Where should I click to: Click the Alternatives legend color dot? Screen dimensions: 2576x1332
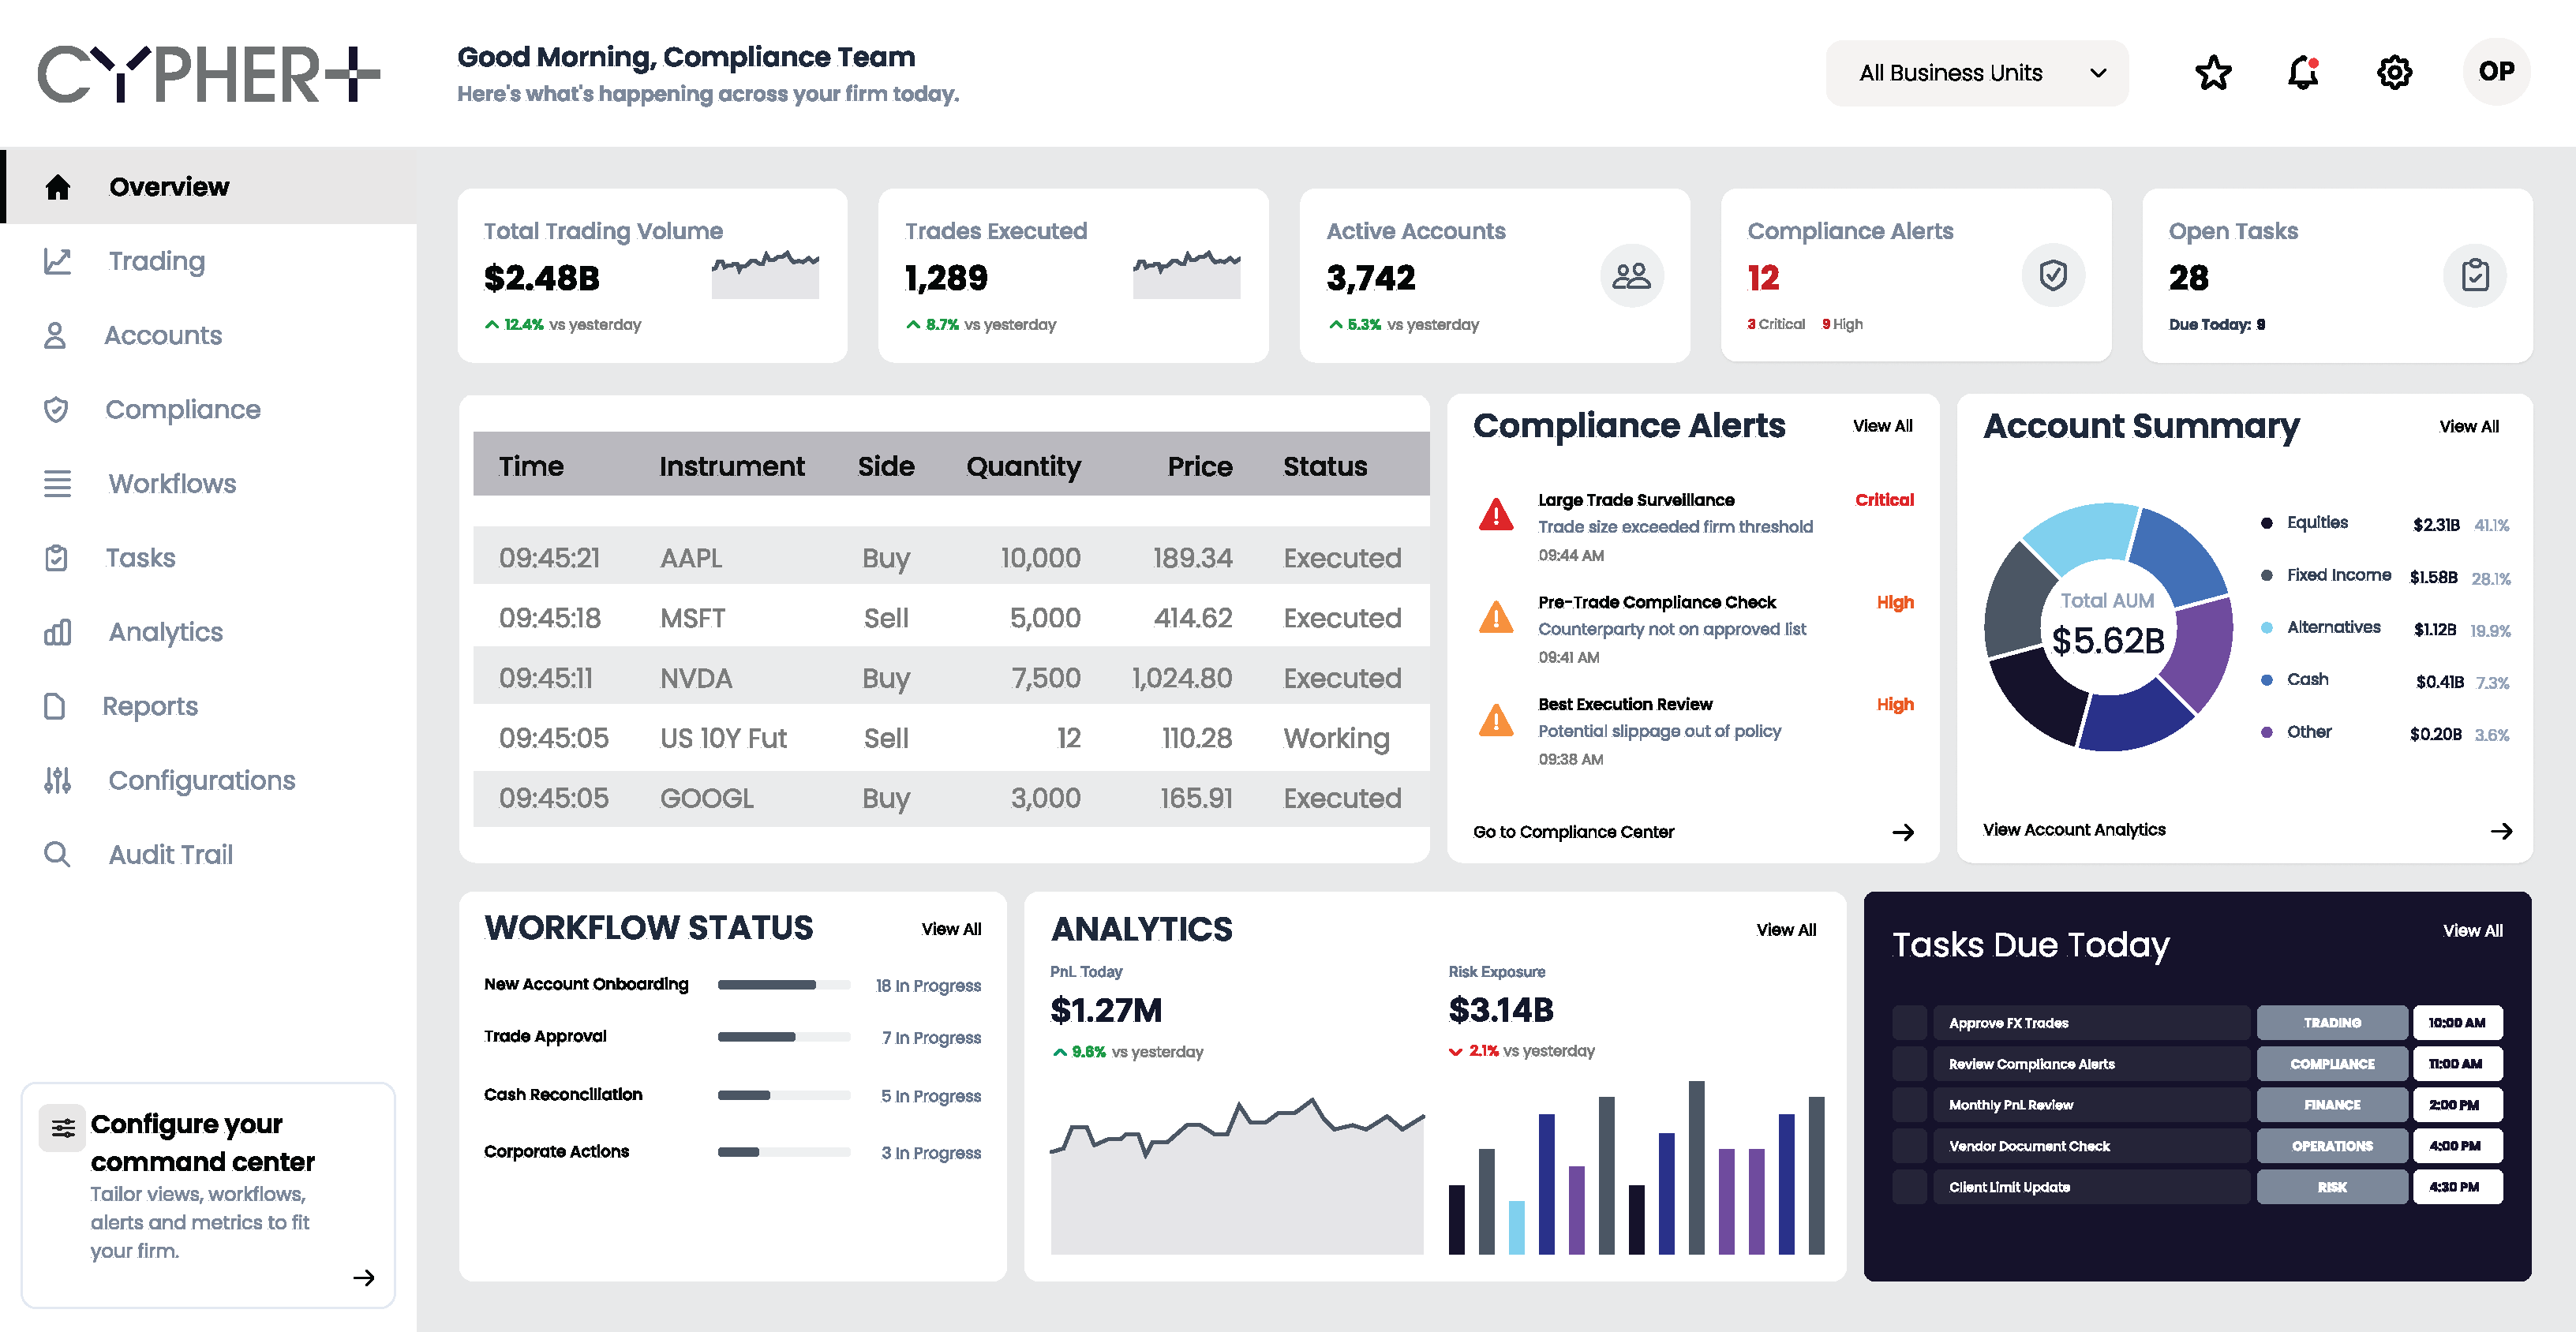(x=2266, y=628)
